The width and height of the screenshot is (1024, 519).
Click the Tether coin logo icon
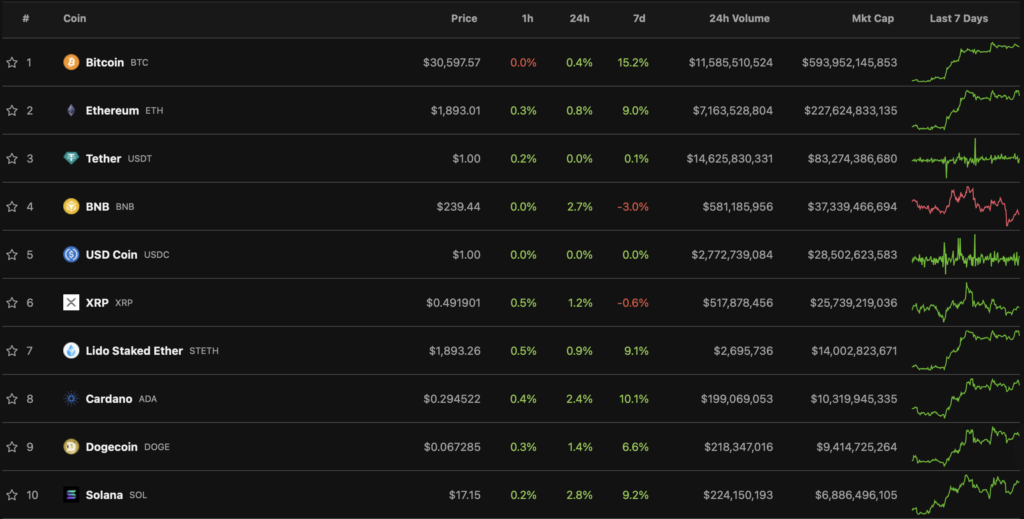[x=71, y=158]
